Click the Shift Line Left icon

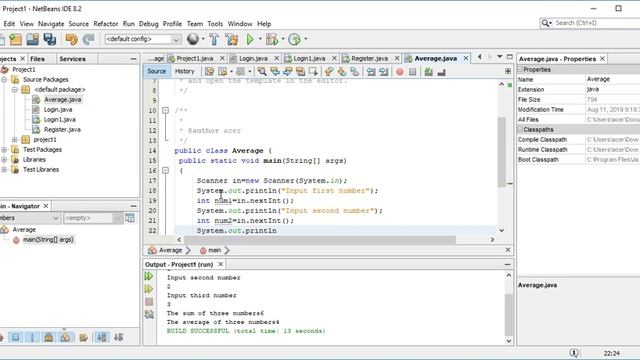point(371,71)
